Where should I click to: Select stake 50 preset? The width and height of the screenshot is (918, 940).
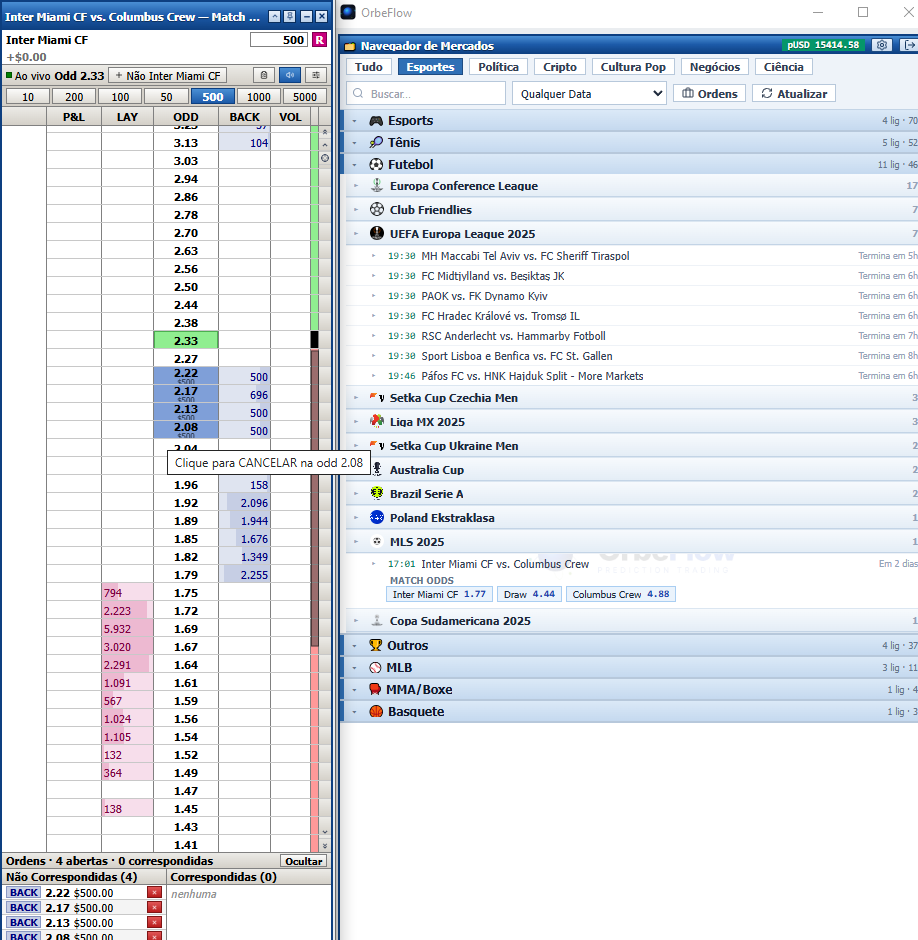point(166,97)
